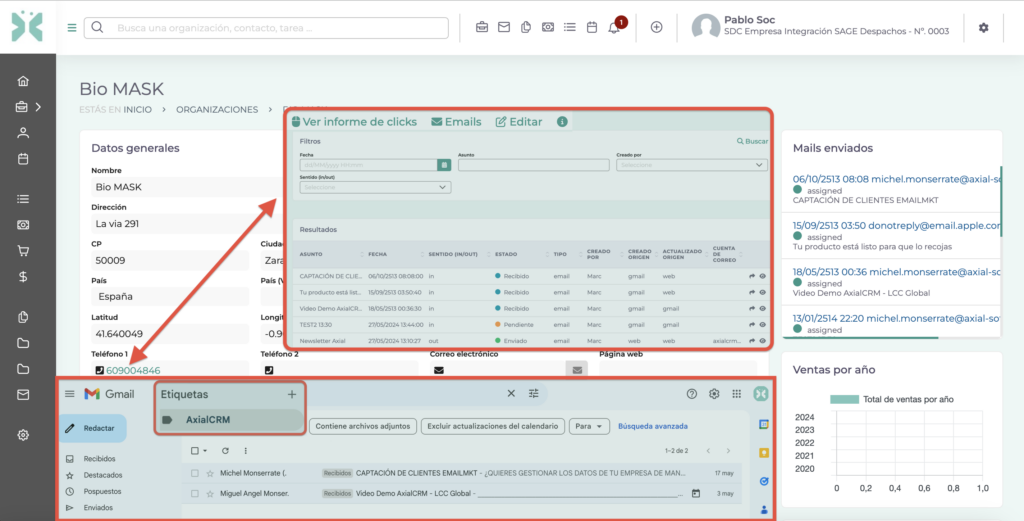
Task: Show Gmail search options sliders icon
Action: (534, 393)
